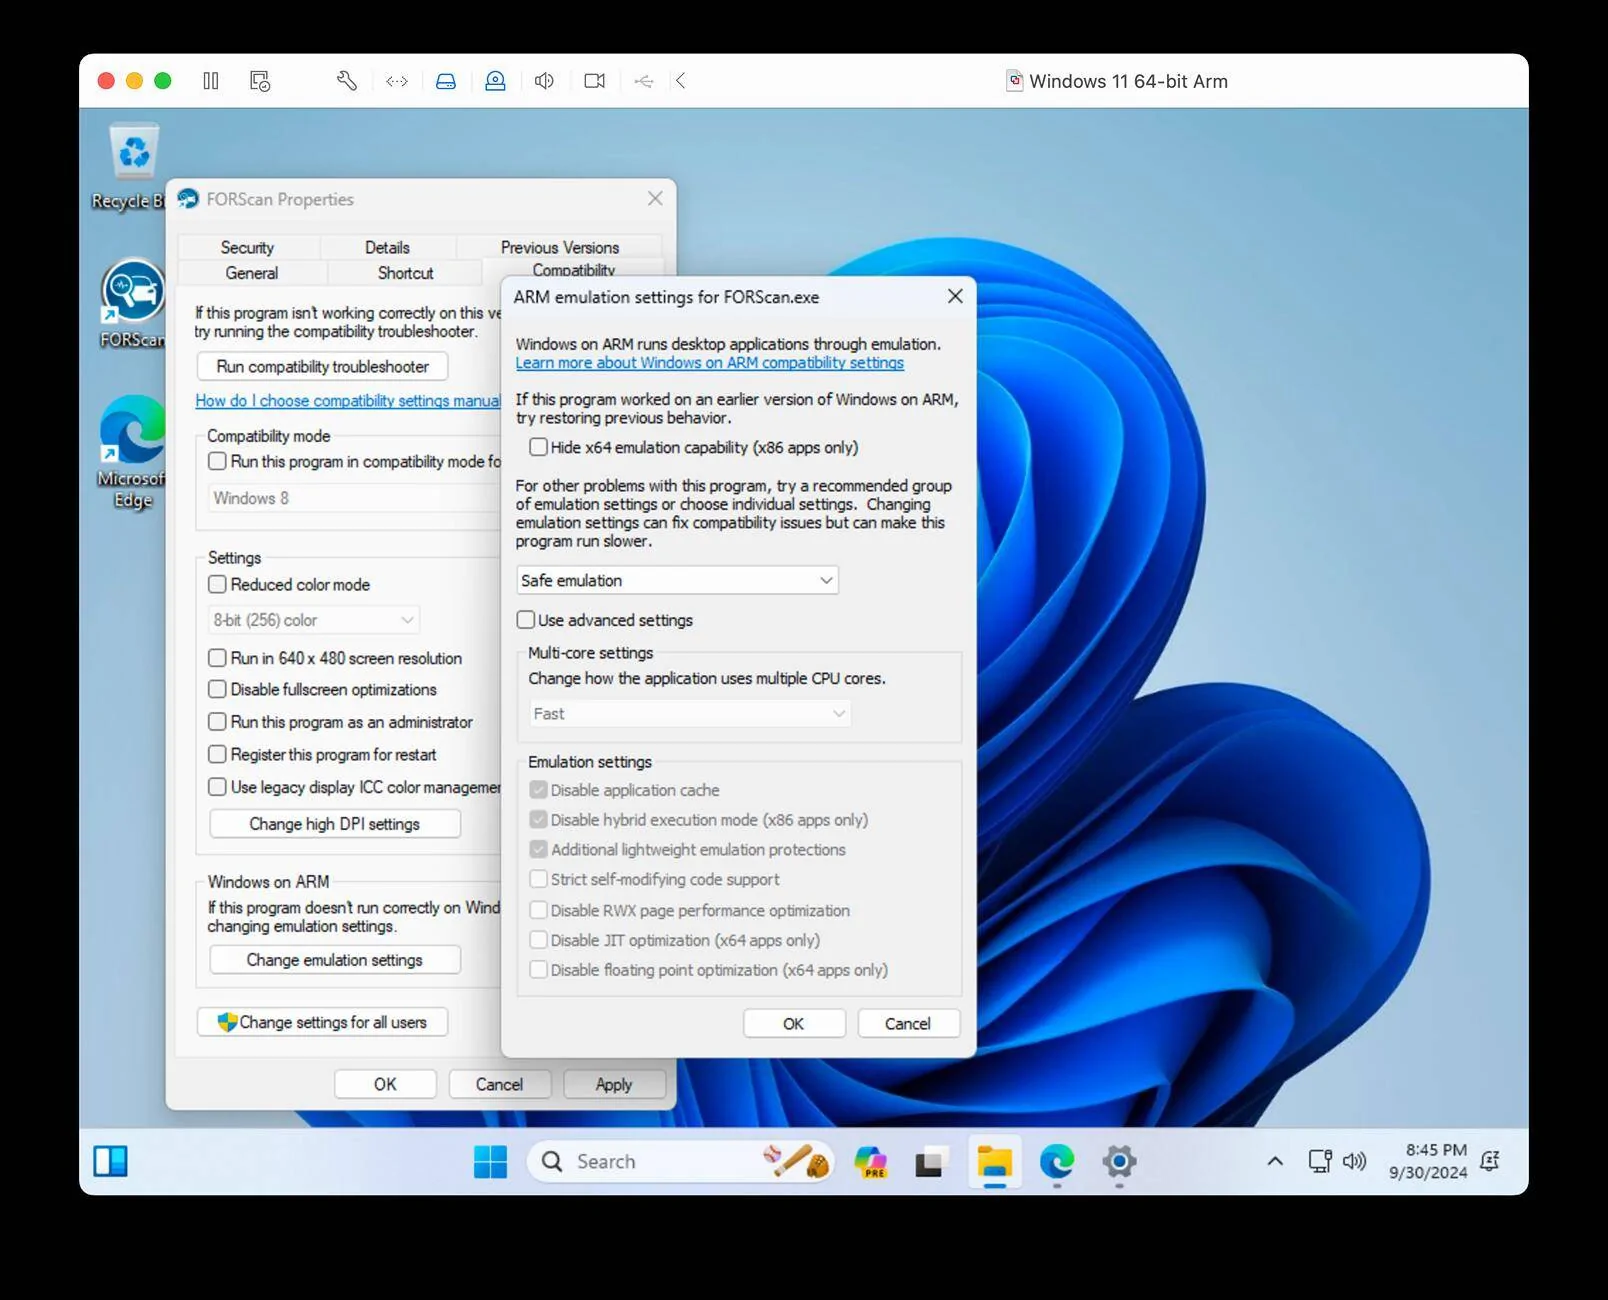This screenshot has height=1300, width=1608.
Task: Enable Use legacy display ICC color management
Action: 217,787
